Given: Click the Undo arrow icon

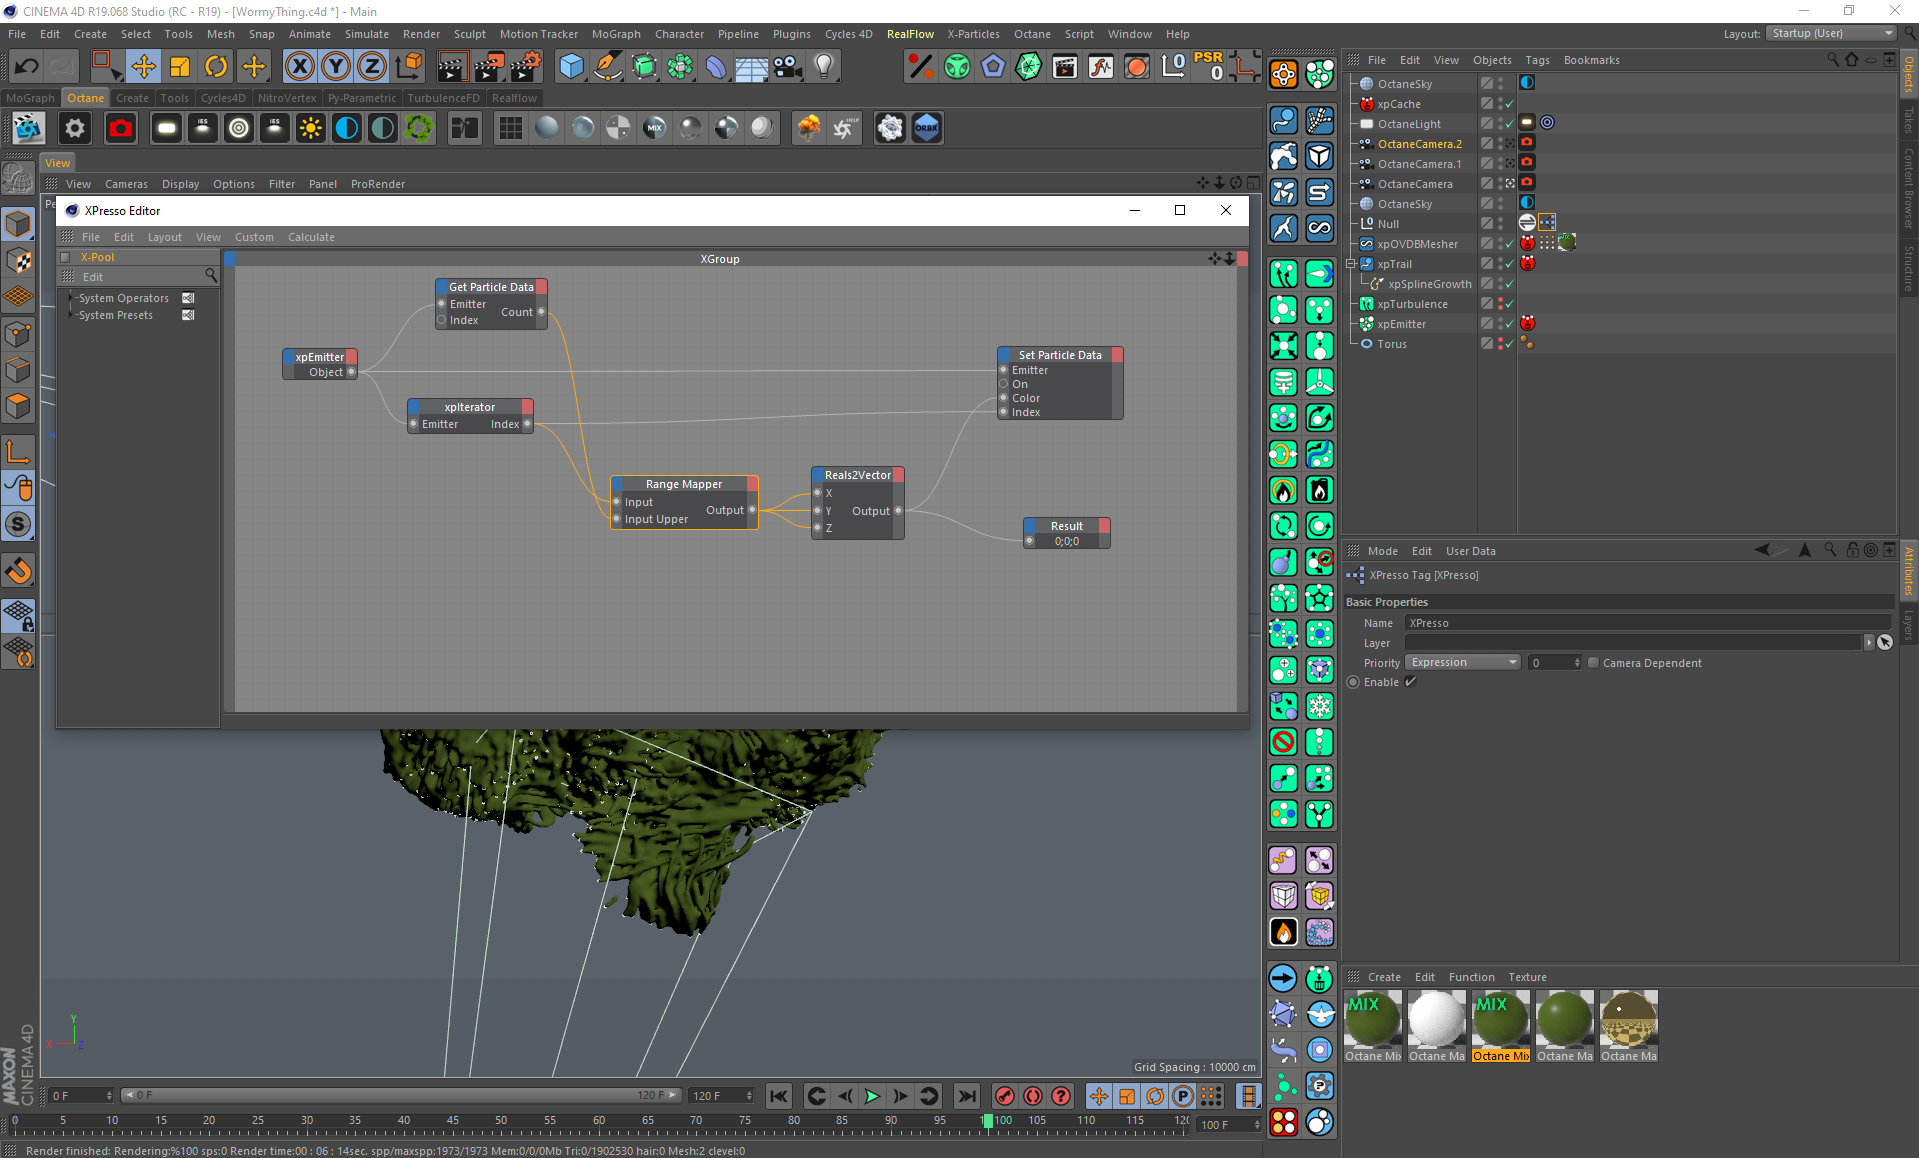Looking at the screenshot, I should click(x=26, y=67).
